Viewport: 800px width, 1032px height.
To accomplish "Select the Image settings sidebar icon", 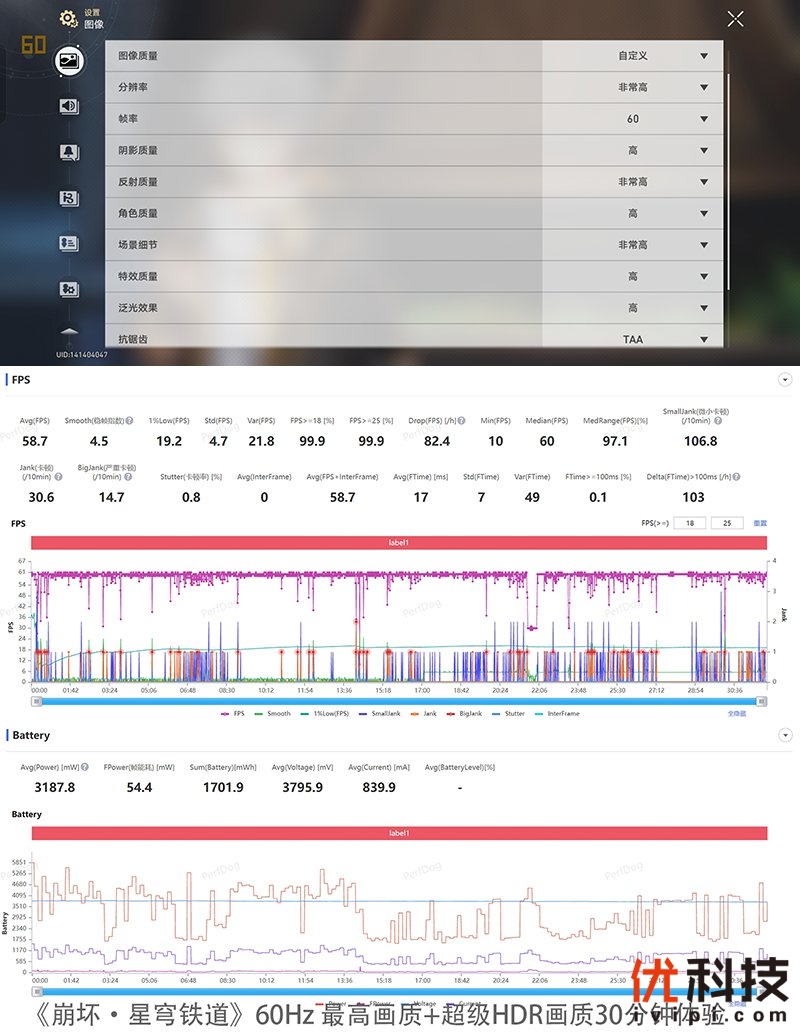I will tap(69, 61).
